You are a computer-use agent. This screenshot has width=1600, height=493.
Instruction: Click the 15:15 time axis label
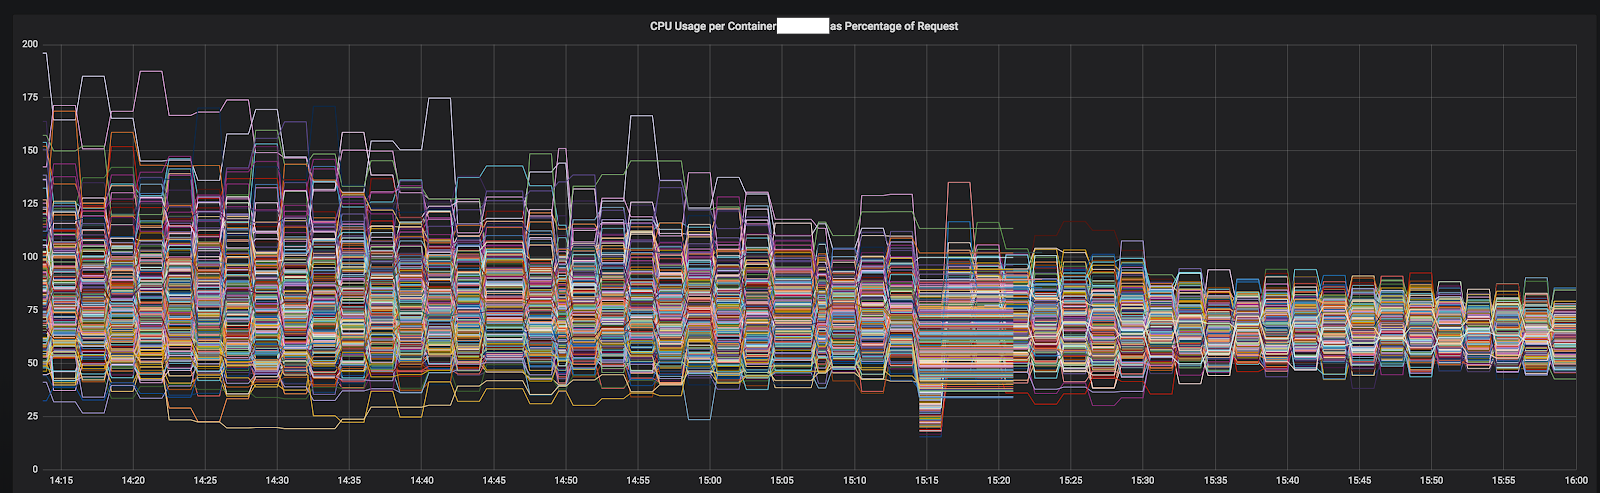927,481
